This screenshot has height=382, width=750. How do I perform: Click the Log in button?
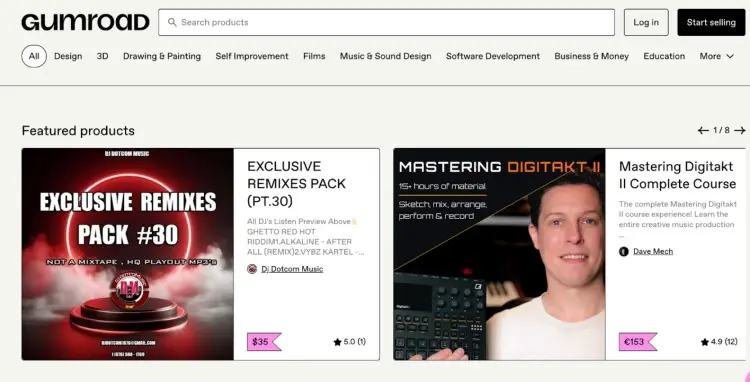pyautogui.click(x=646, y=22)
